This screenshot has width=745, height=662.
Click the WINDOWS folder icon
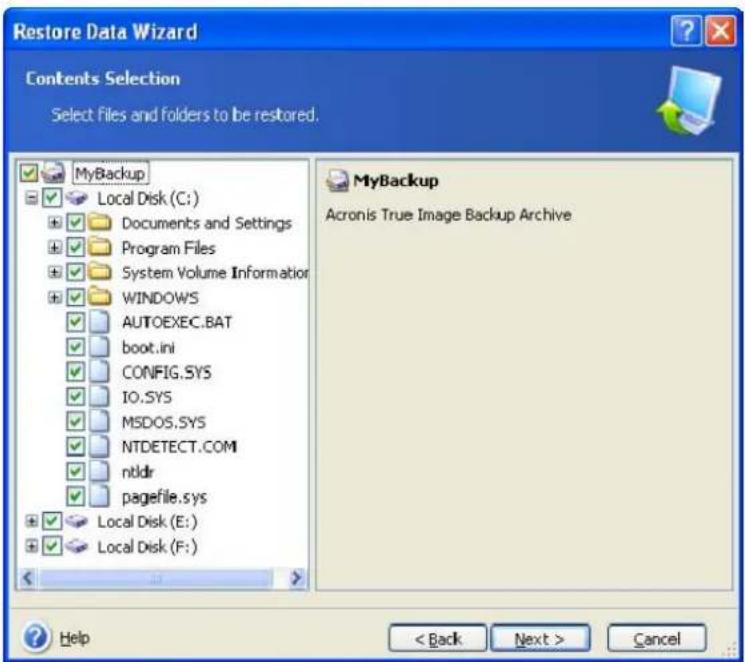[100, 297]
